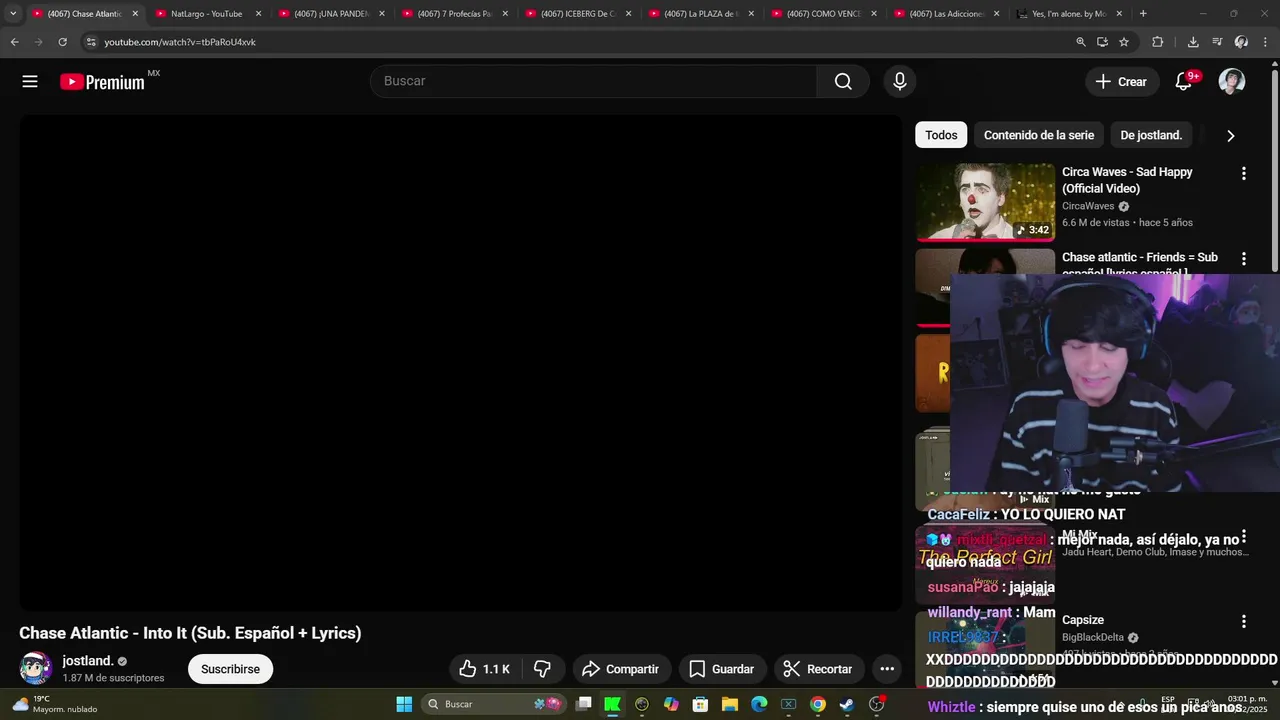Viewport: 1280px width, 720px height.
Task: Select the Contenido de la serie chip
Action: [1039, 135]
